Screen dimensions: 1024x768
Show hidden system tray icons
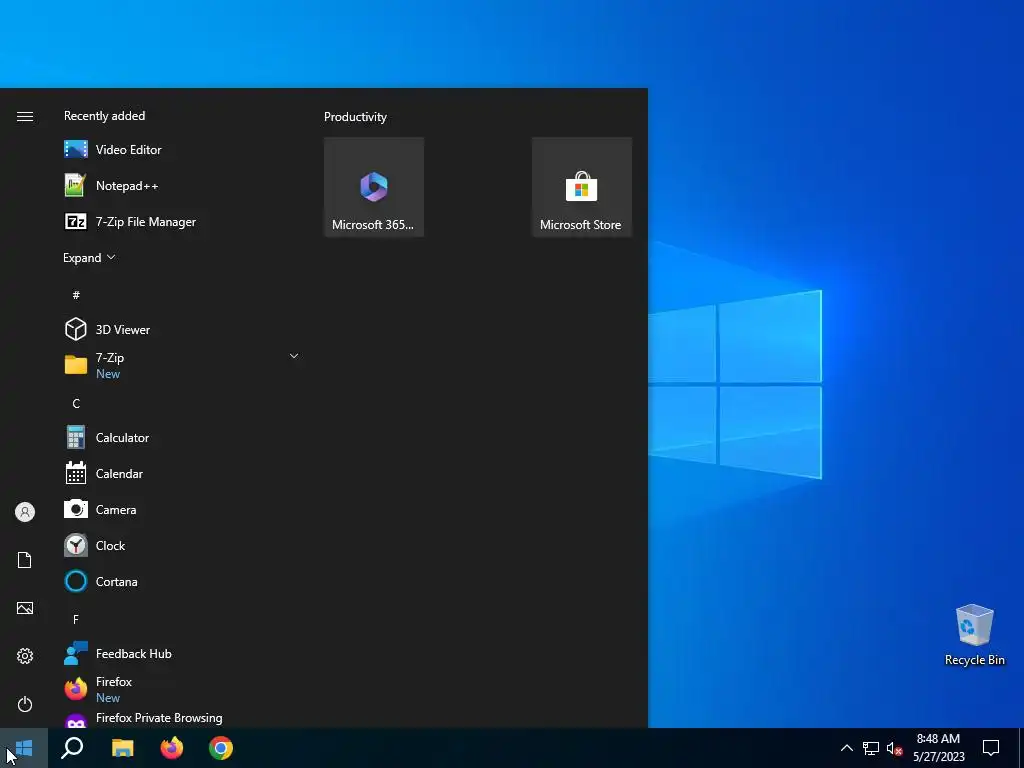coord(846,748)
